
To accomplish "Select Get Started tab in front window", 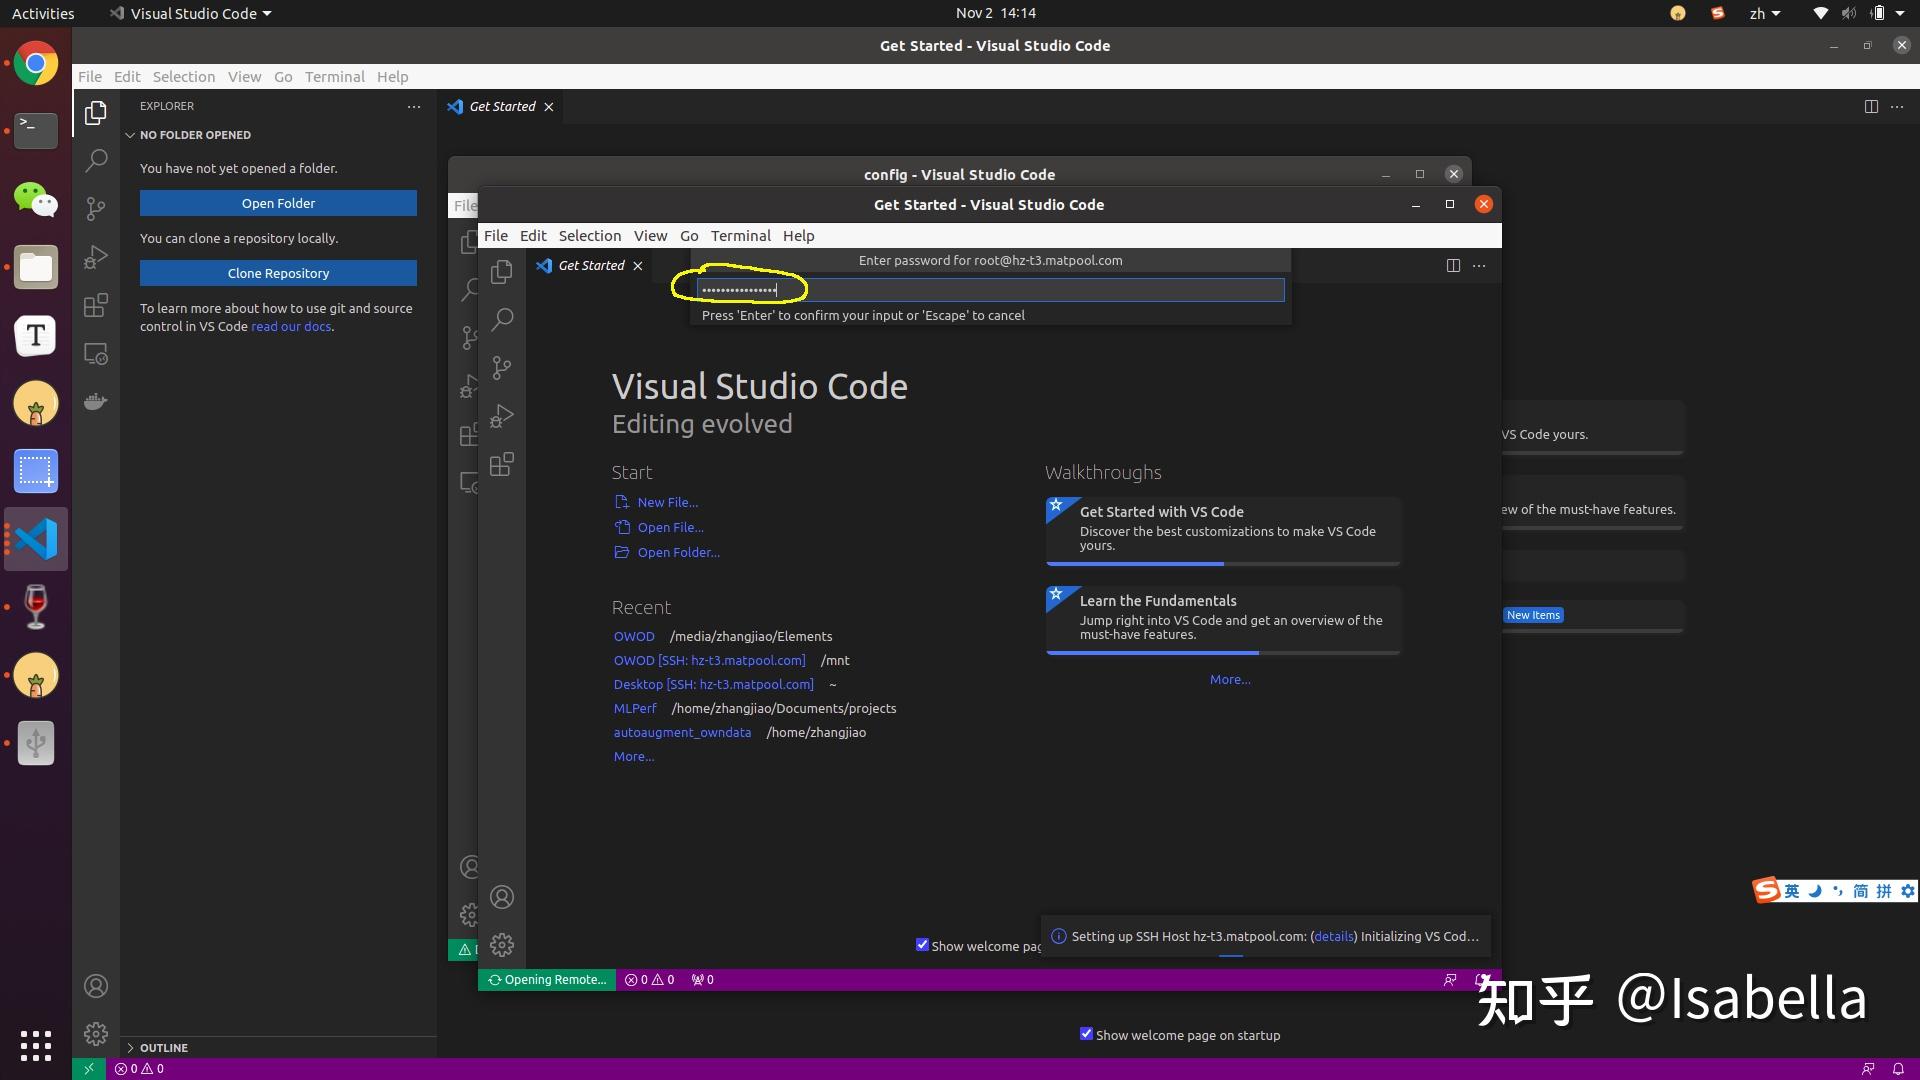I will (590, 265).
